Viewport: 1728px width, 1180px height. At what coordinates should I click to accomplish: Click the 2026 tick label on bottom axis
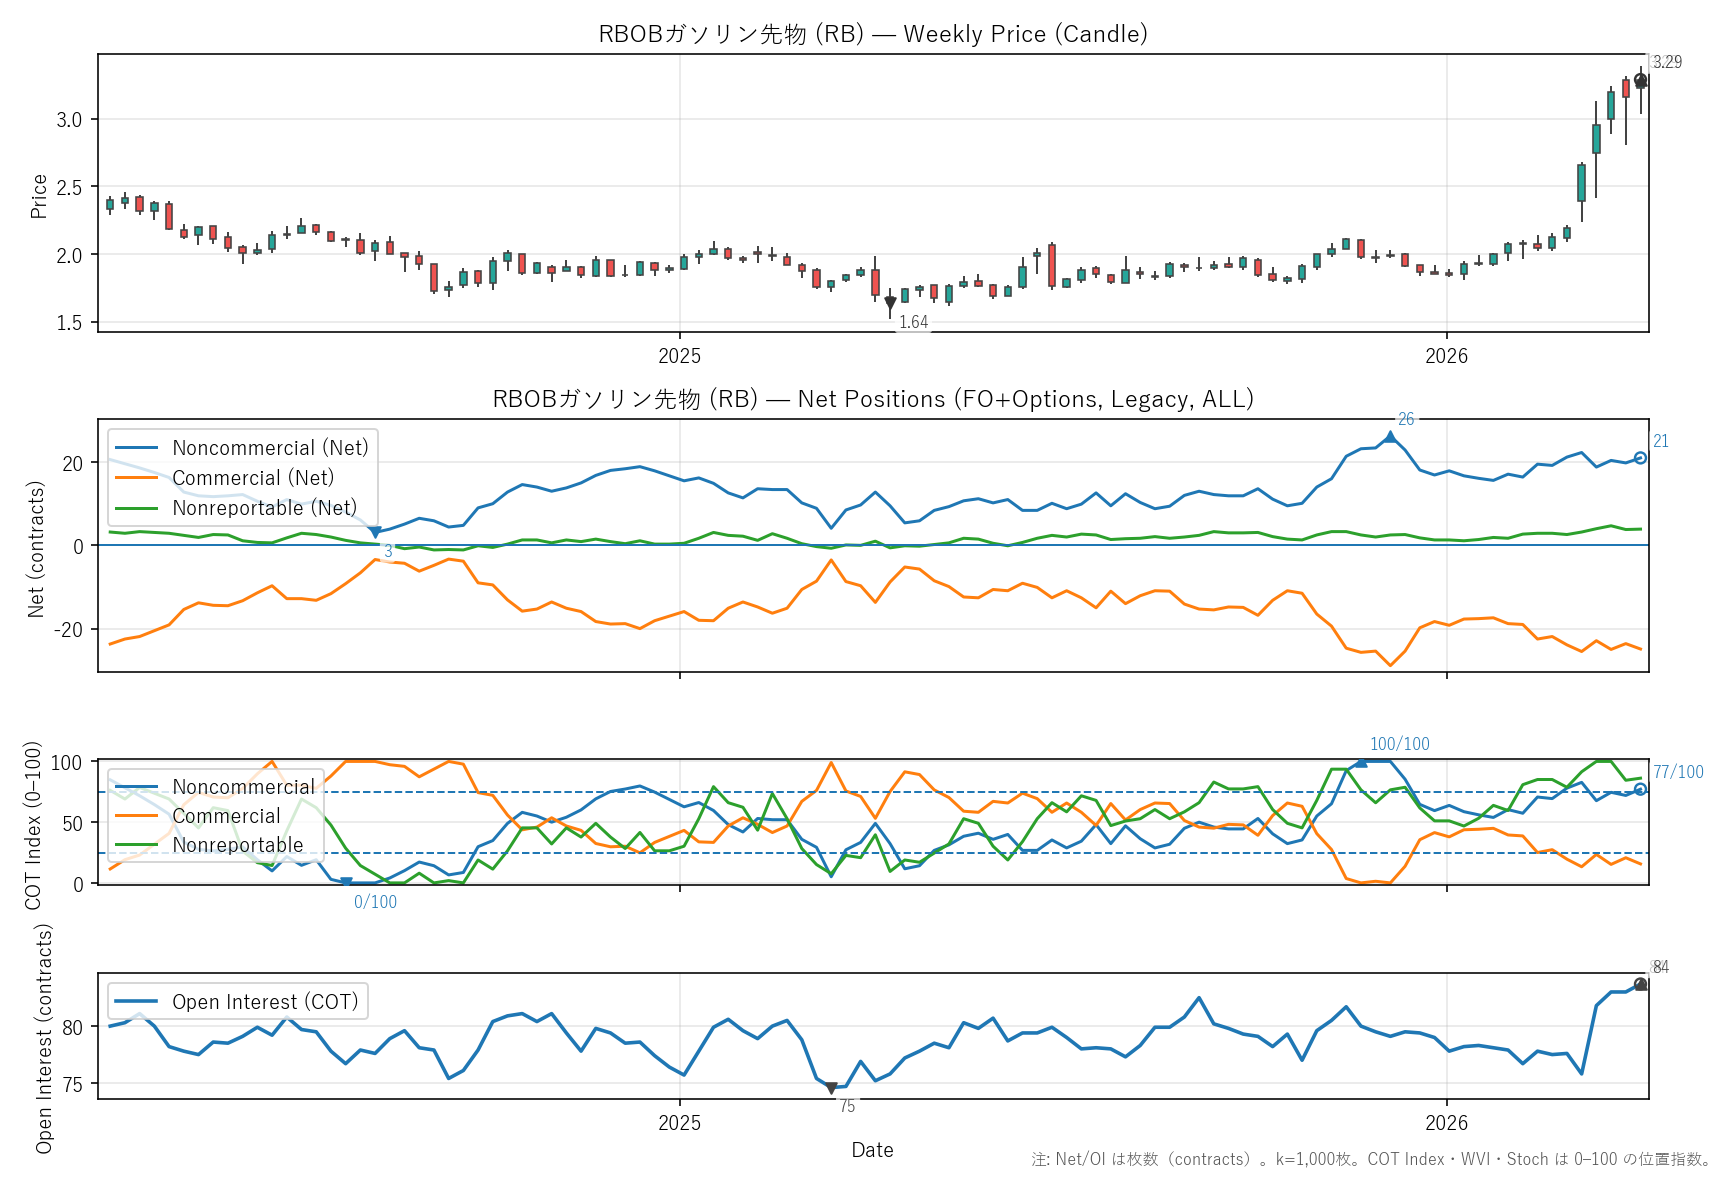[1446, 1123]
